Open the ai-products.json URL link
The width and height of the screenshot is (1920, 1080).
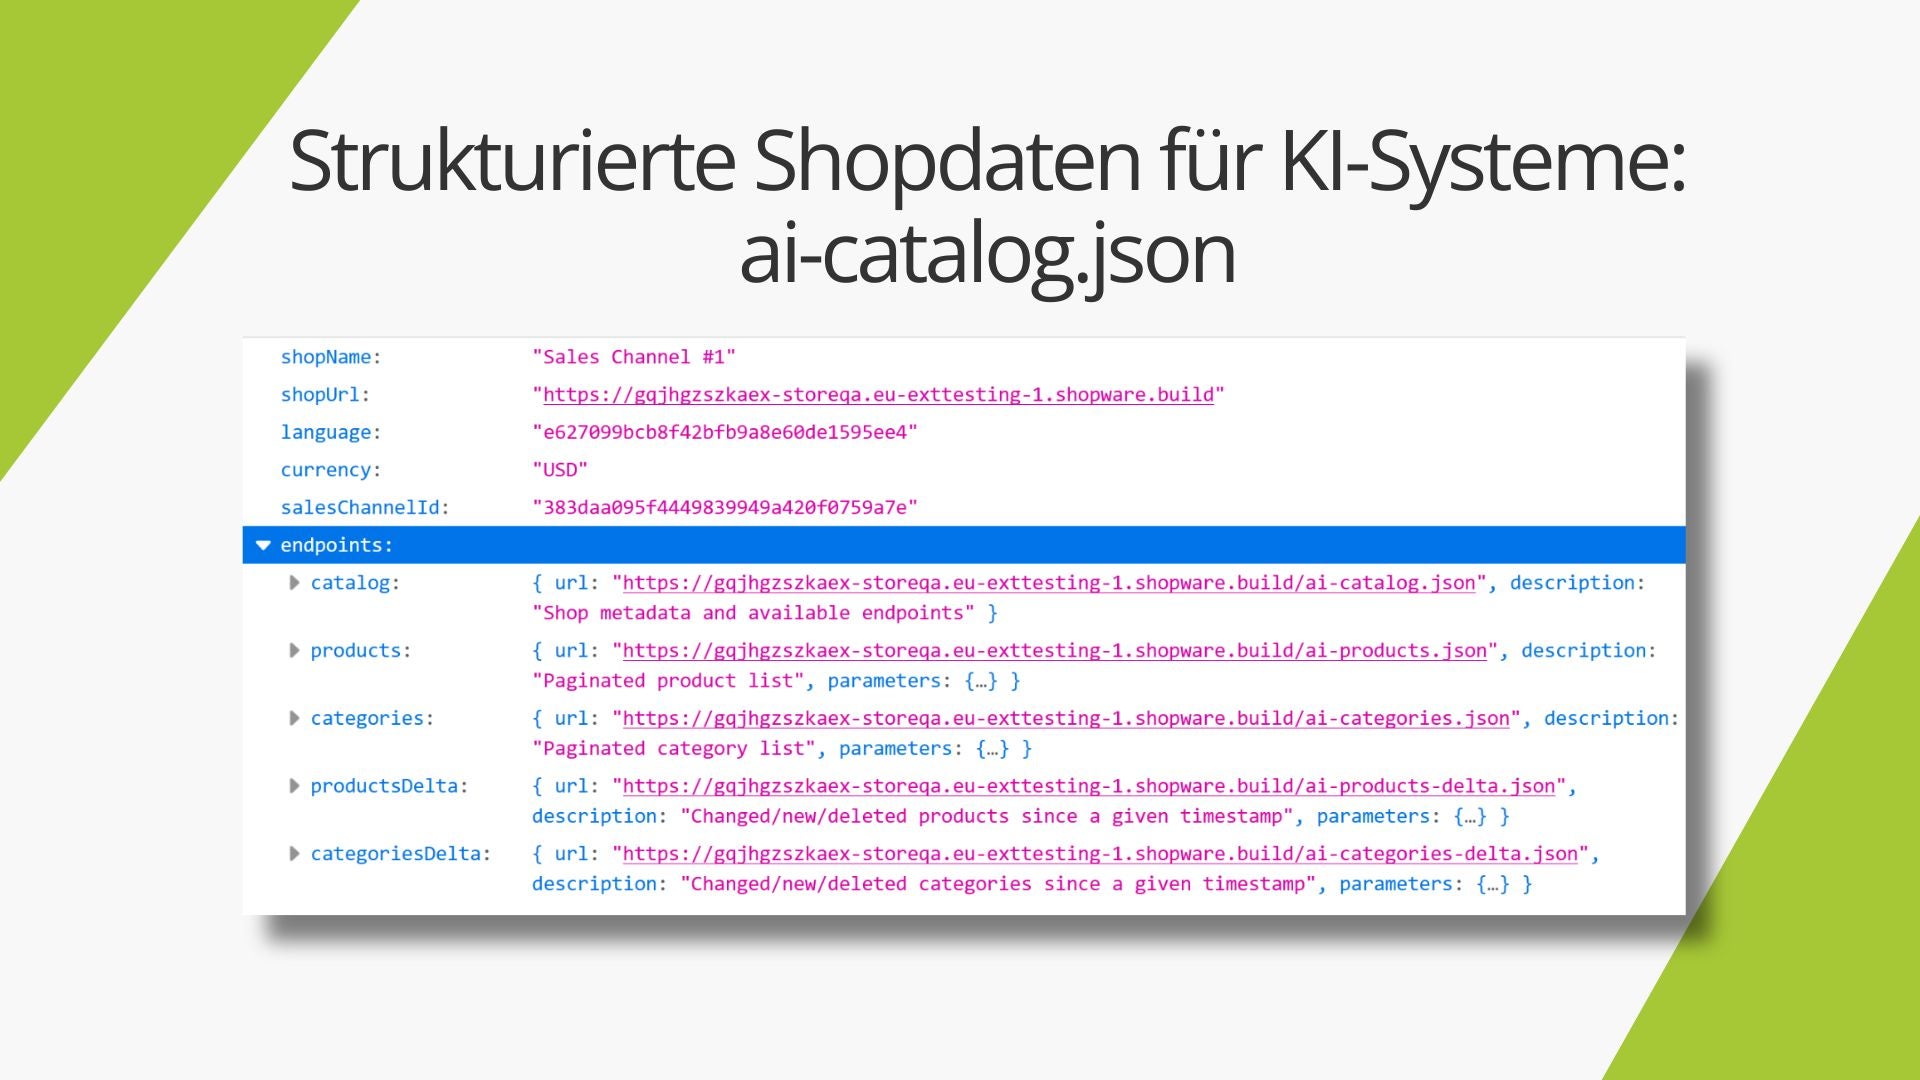click(x=1055, y=651)
